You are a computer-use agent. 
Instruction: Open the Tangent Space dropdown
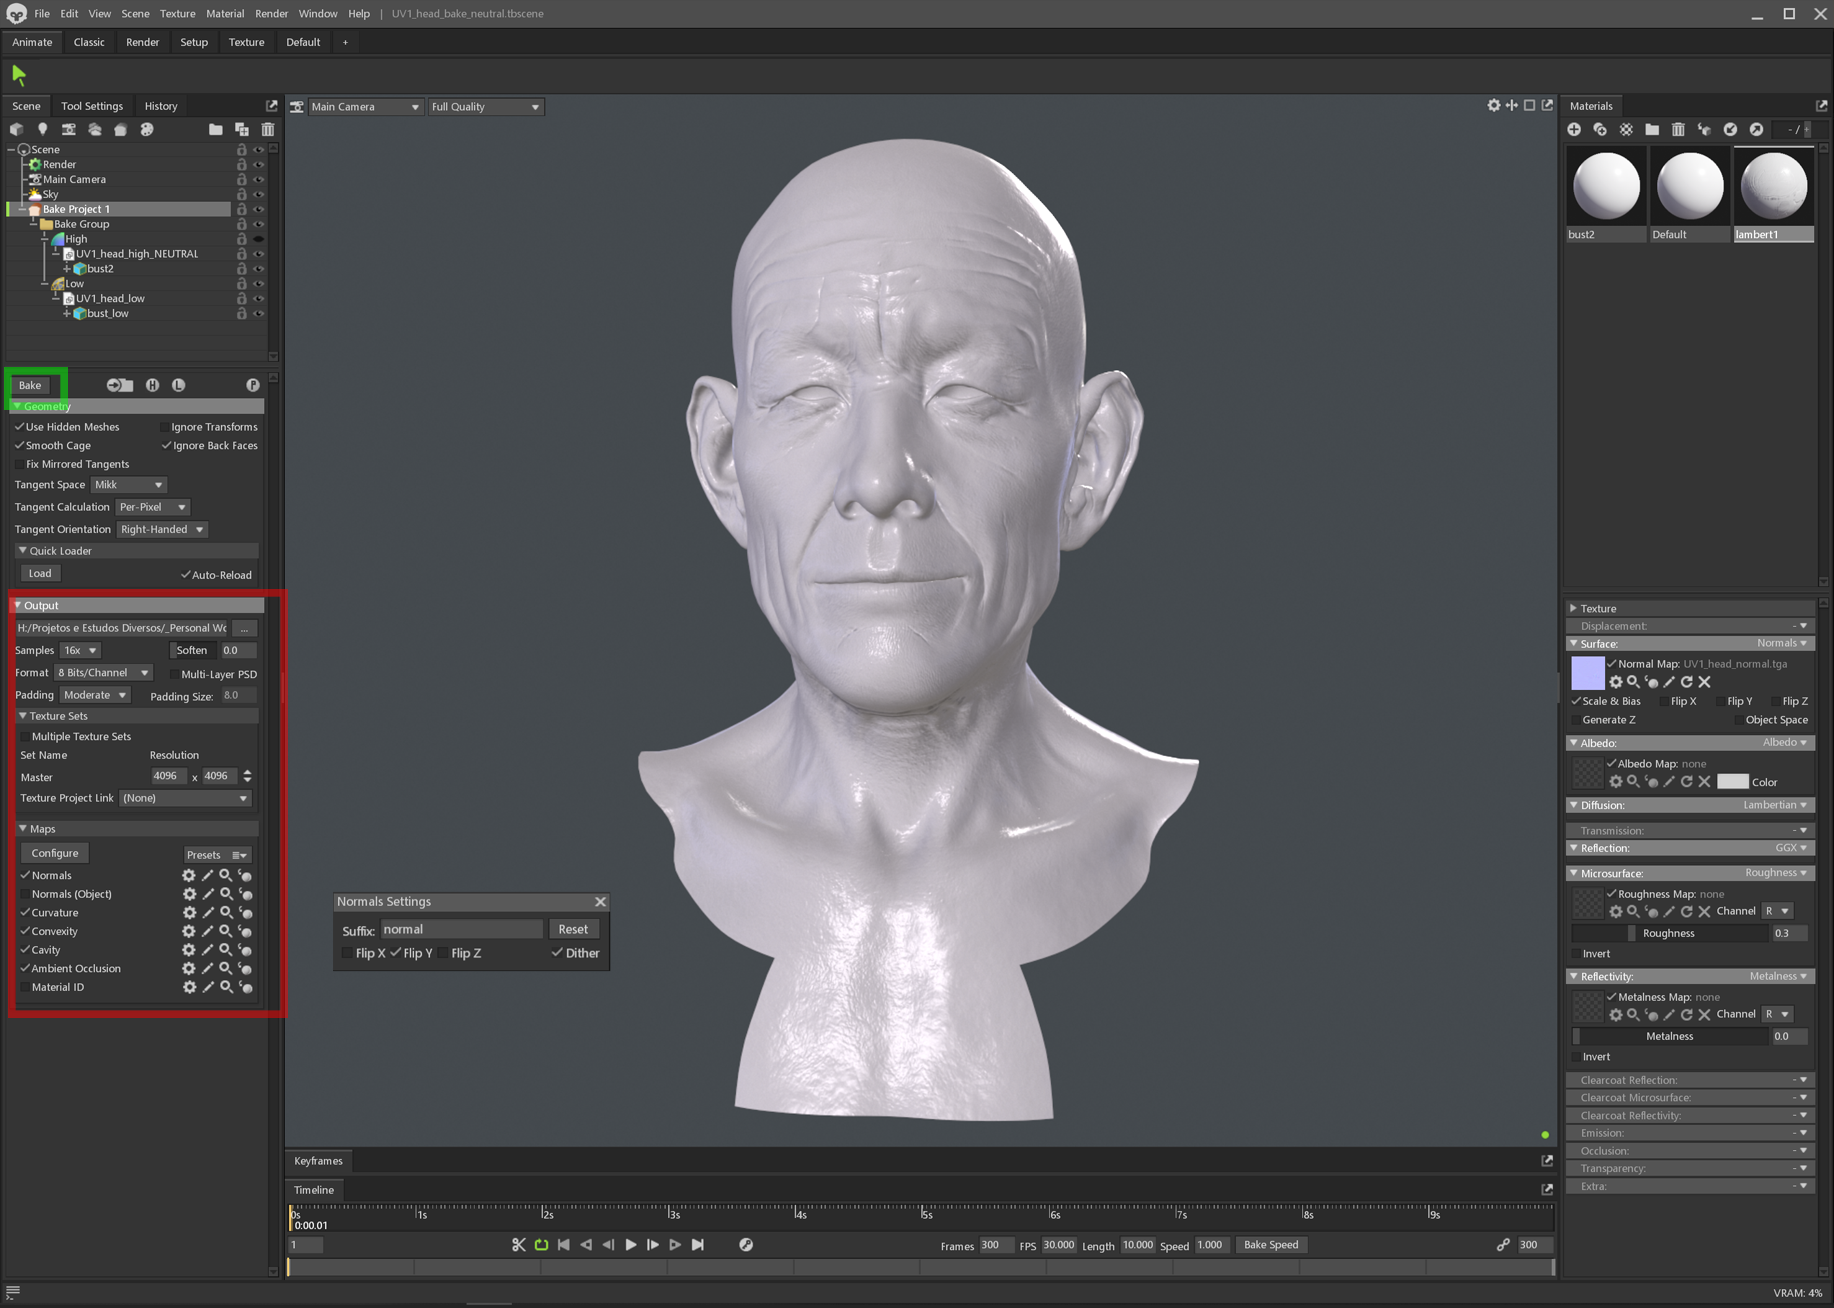[x=129, y=485]
